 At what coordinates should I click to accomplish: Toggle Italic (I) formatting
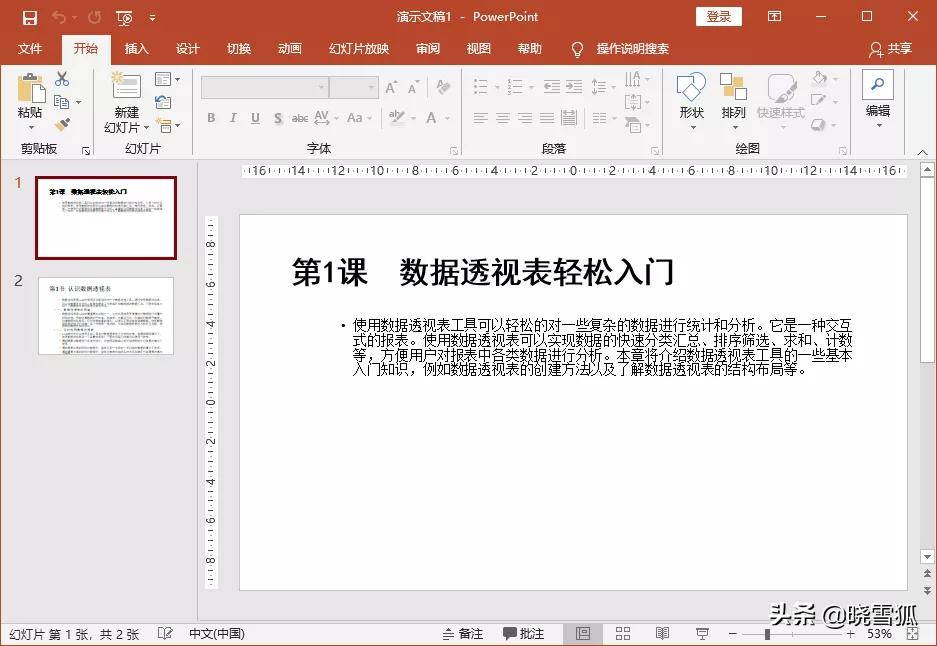click(232, 117)
